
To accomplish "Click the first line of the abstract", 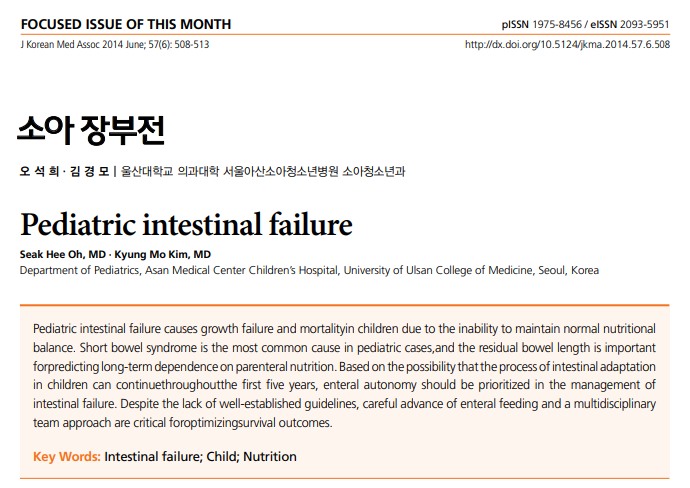I will 344,328.
